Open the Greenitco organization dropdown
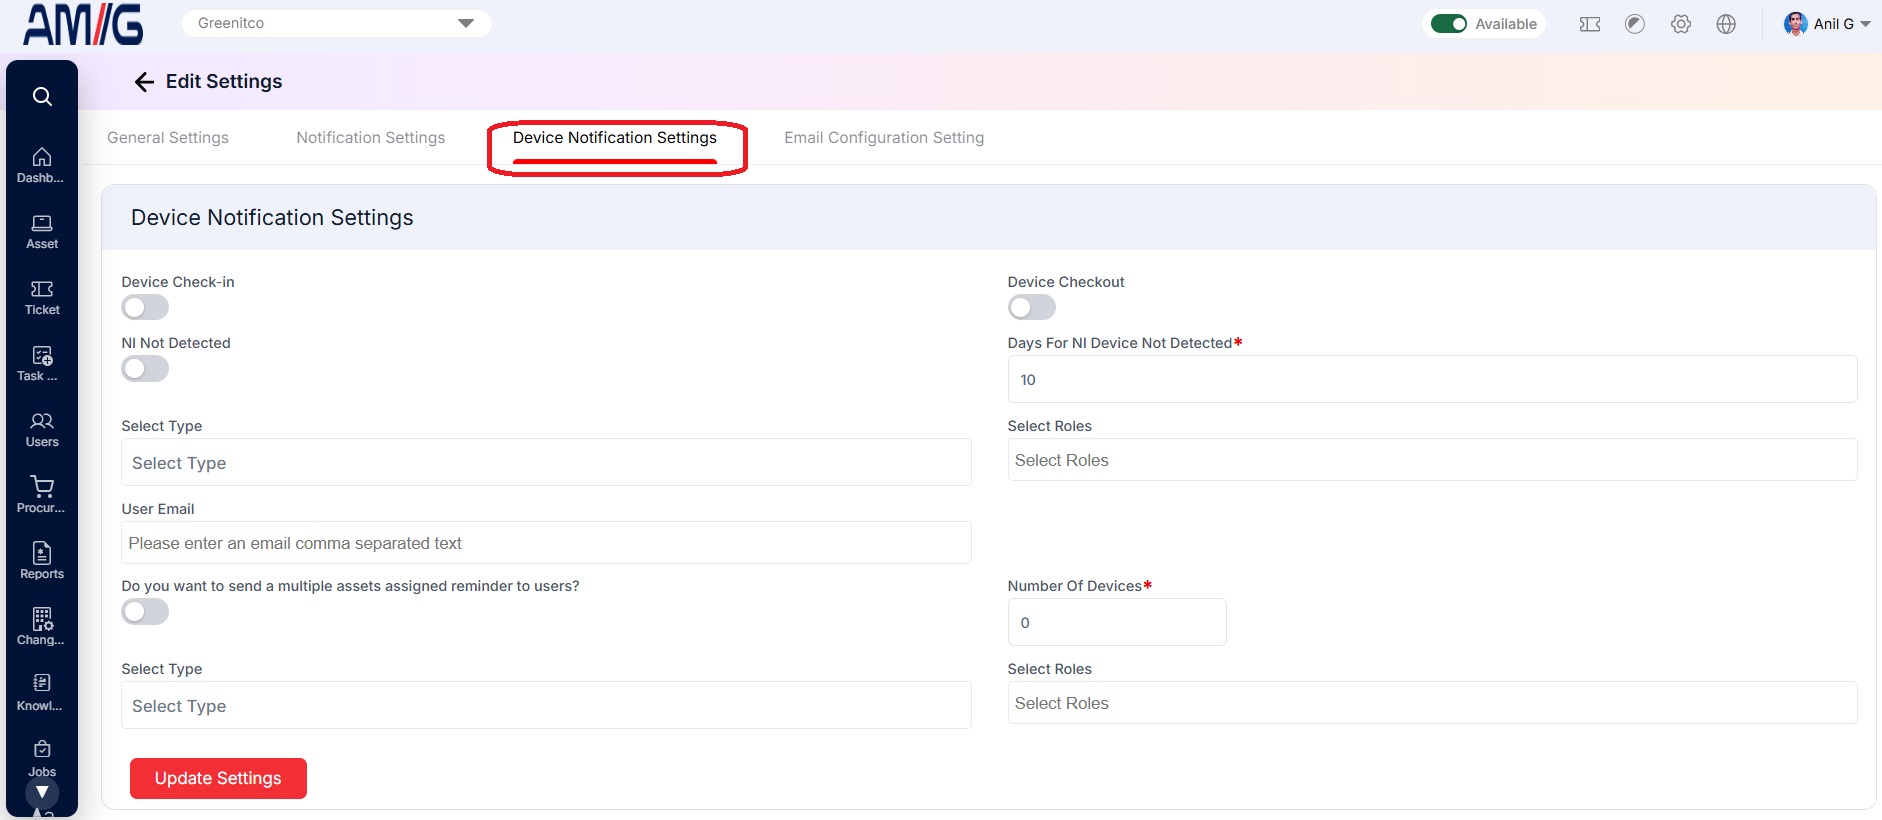 pos(336,23)
